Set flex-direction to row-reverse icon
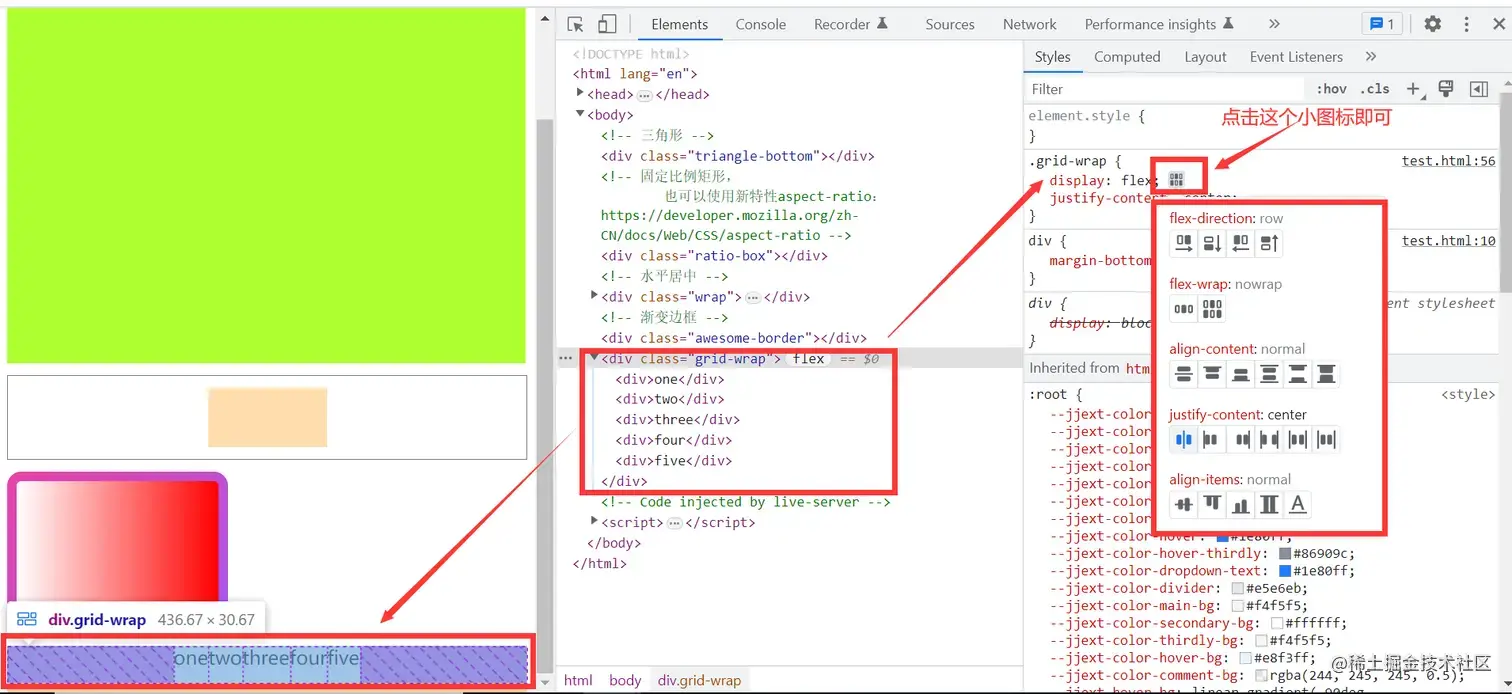Image resolution: width=1512 pixels, height=694 pixels. point(1241,243)
